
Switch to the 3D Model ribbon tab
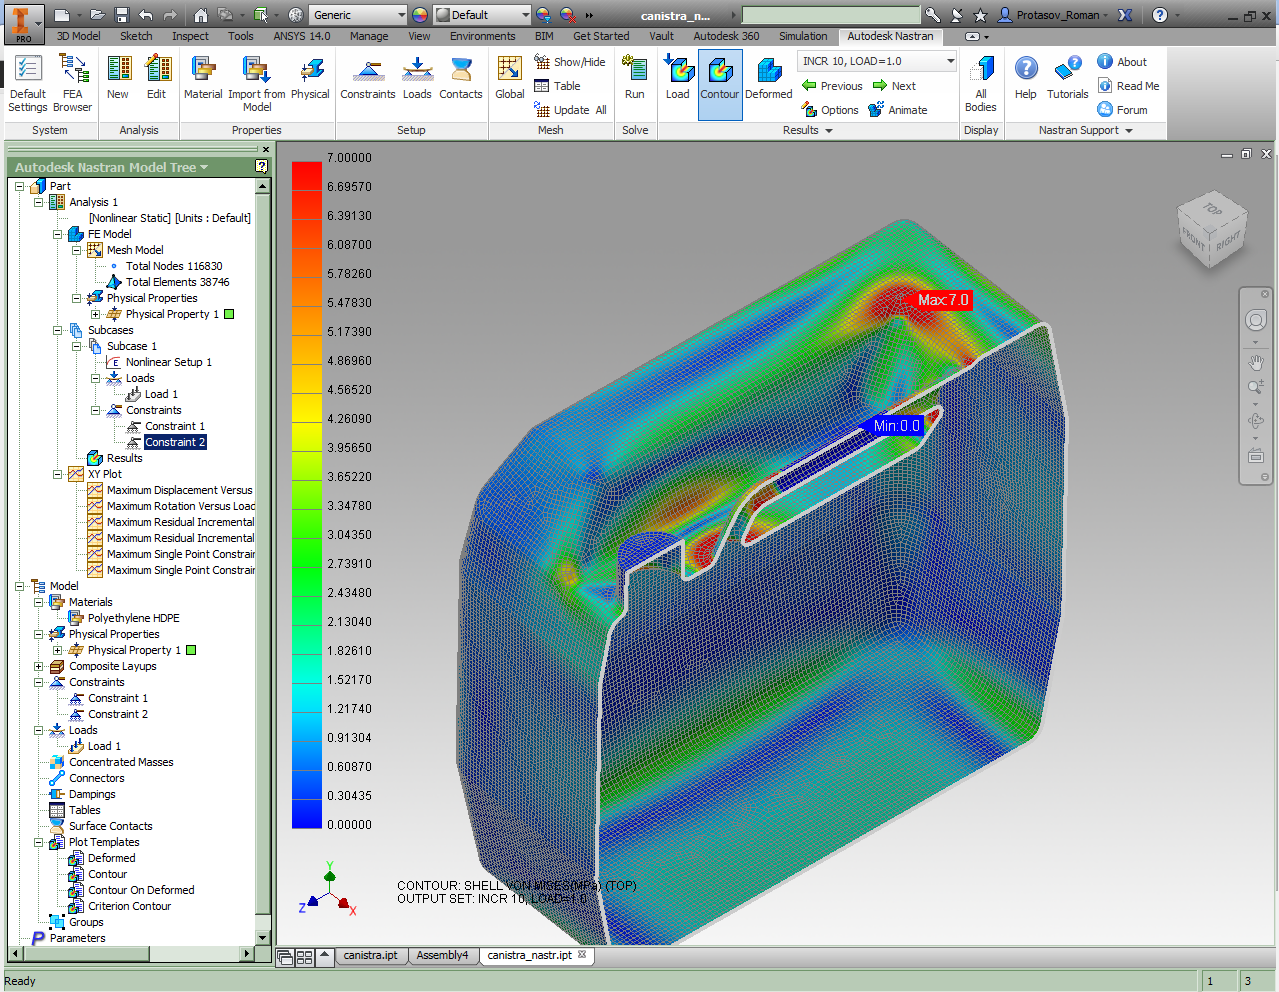[78, 36]
